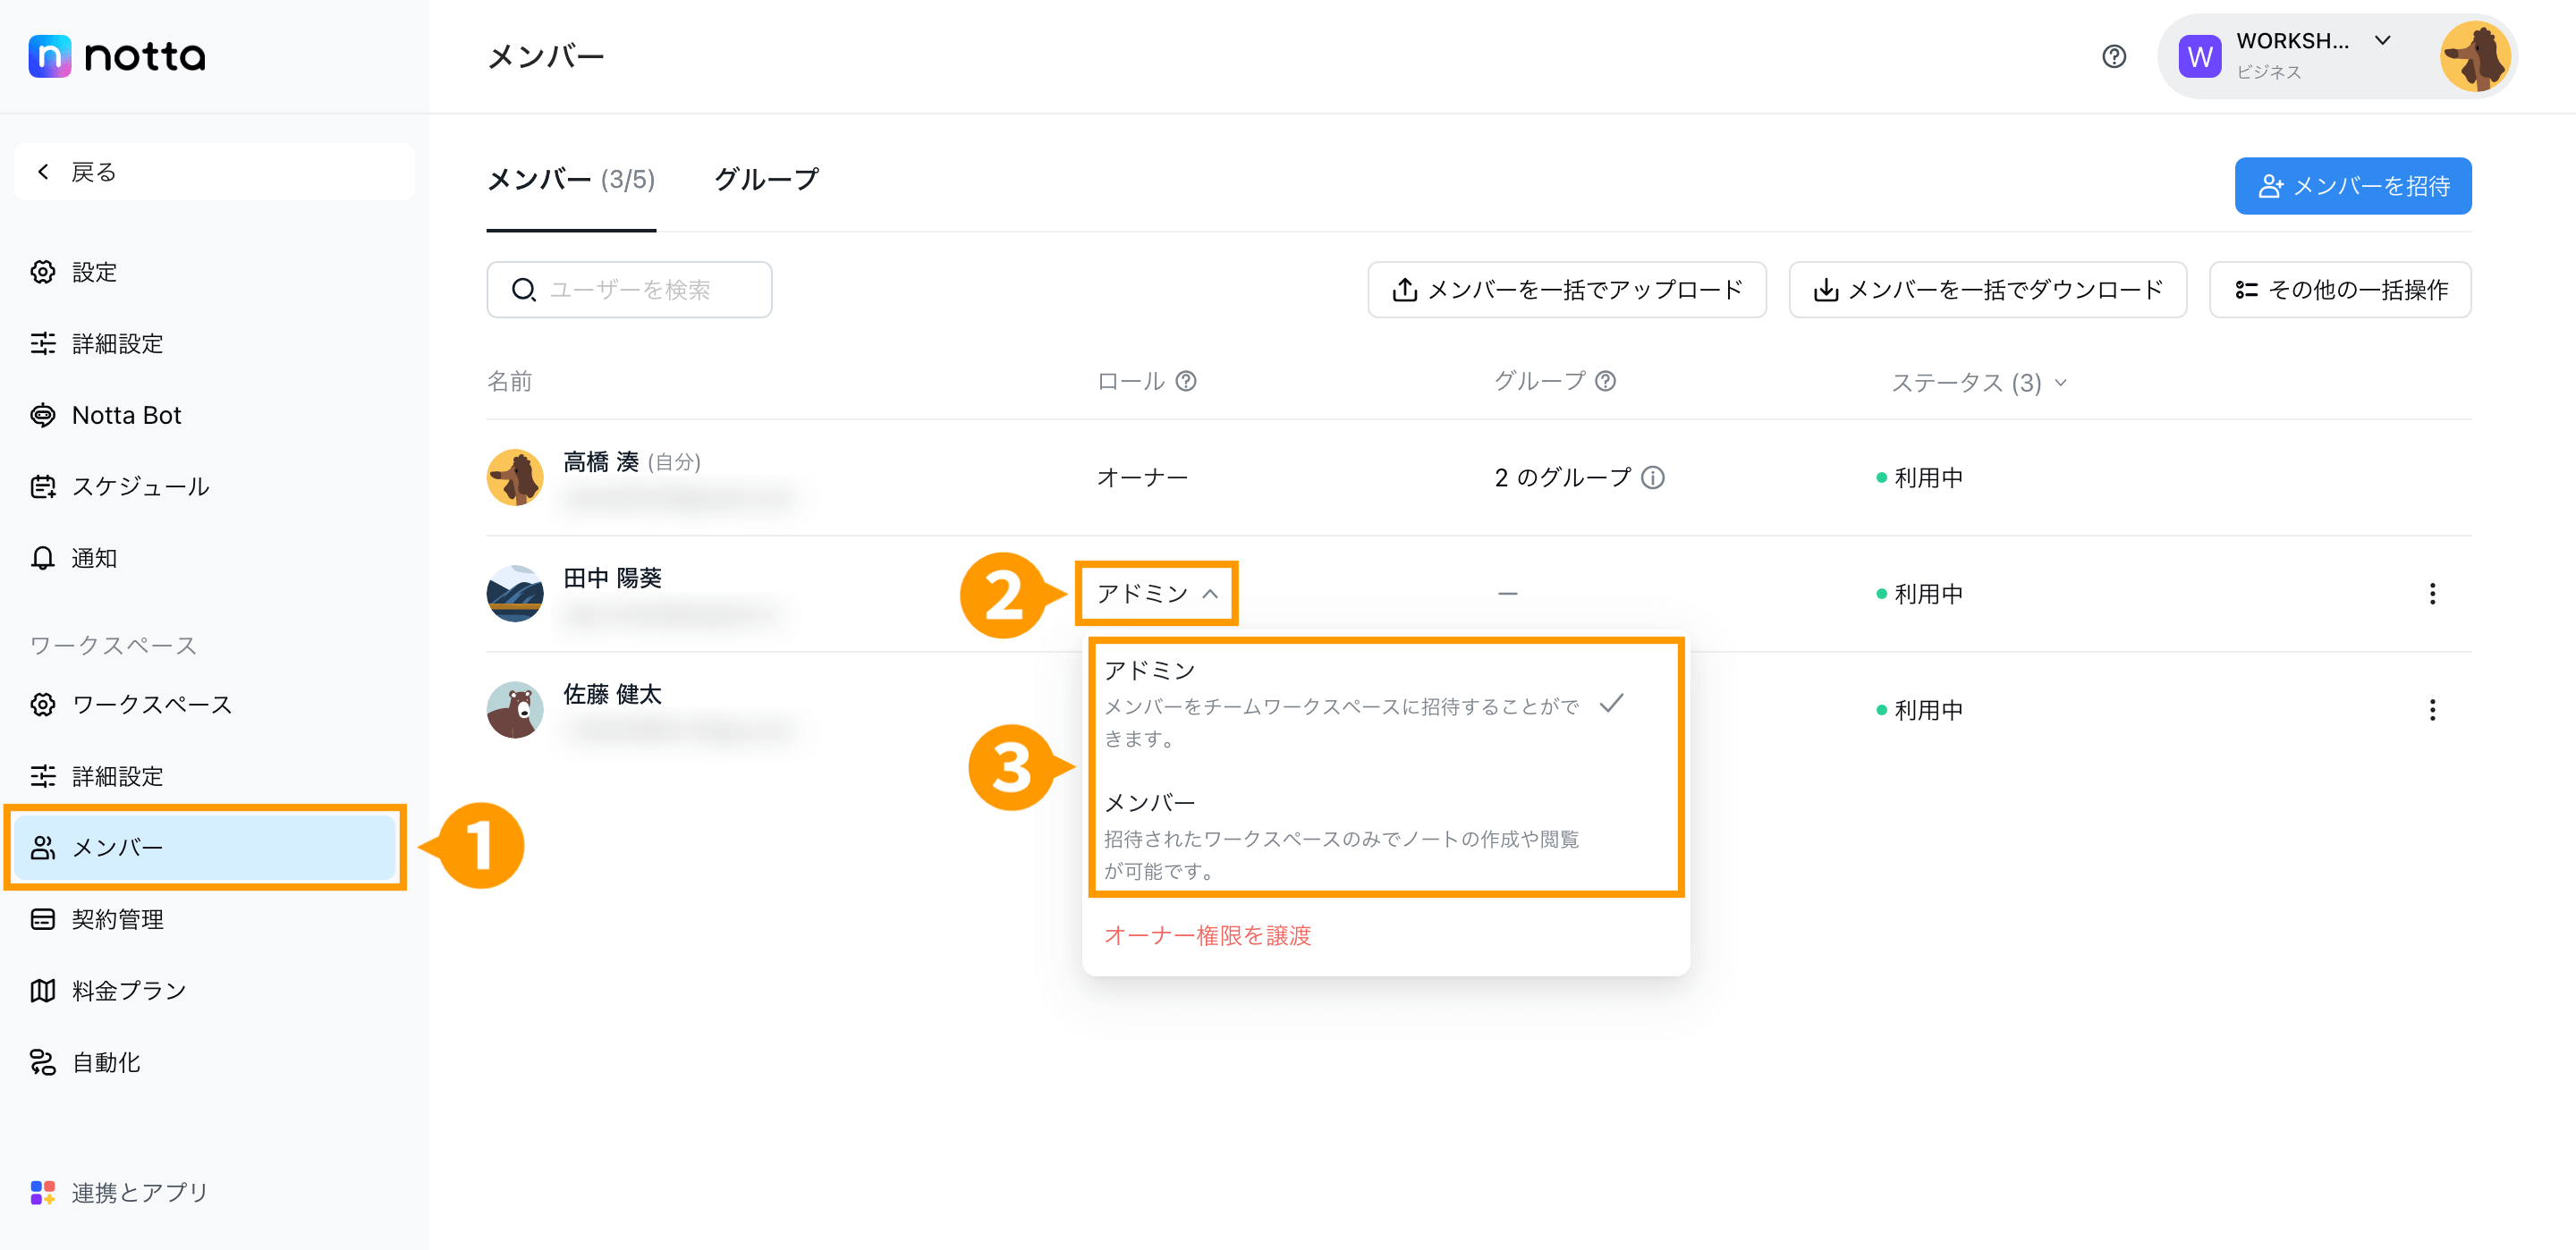Focus the ユーザーを検索 search field
The image size is (2576, 1250).
(x=628, y=289)
